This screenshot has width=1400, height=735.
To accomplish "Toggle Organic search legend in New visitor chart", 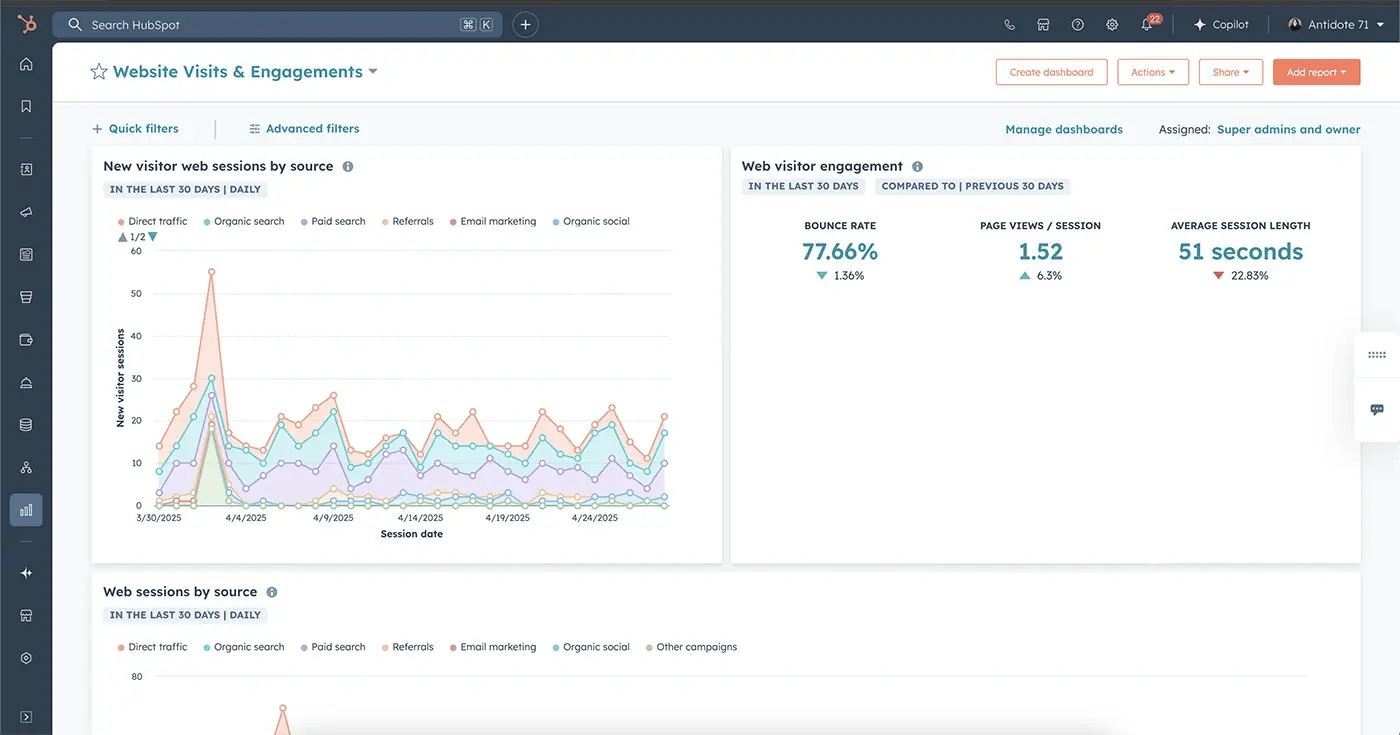I will pos(244,221).
